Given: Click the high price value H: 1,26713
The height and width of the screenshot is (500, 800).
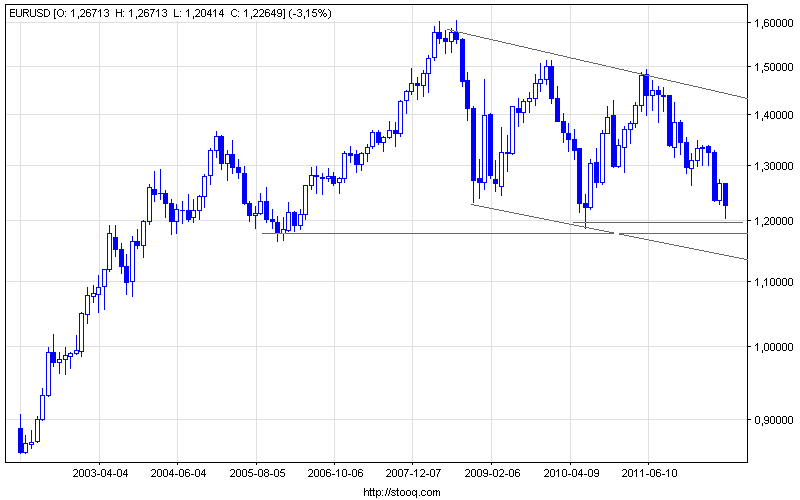Looking at the screenshot, I should point(141,14).
